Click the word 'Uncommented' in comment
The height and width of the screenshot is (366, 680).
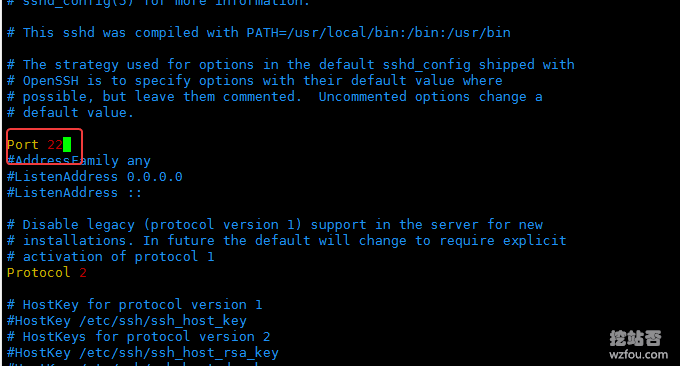coord(363,97)
